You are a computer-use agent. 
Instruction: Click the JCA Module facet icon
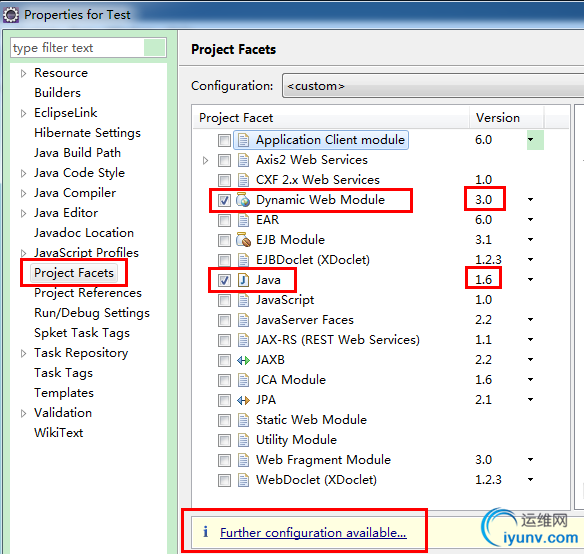tap(243, 380)
